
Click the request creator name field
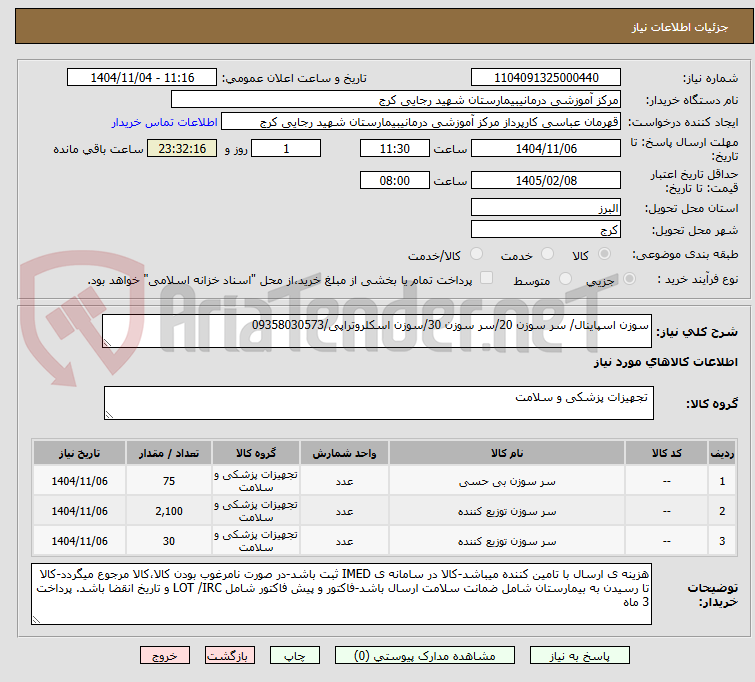tap(420, 122)
